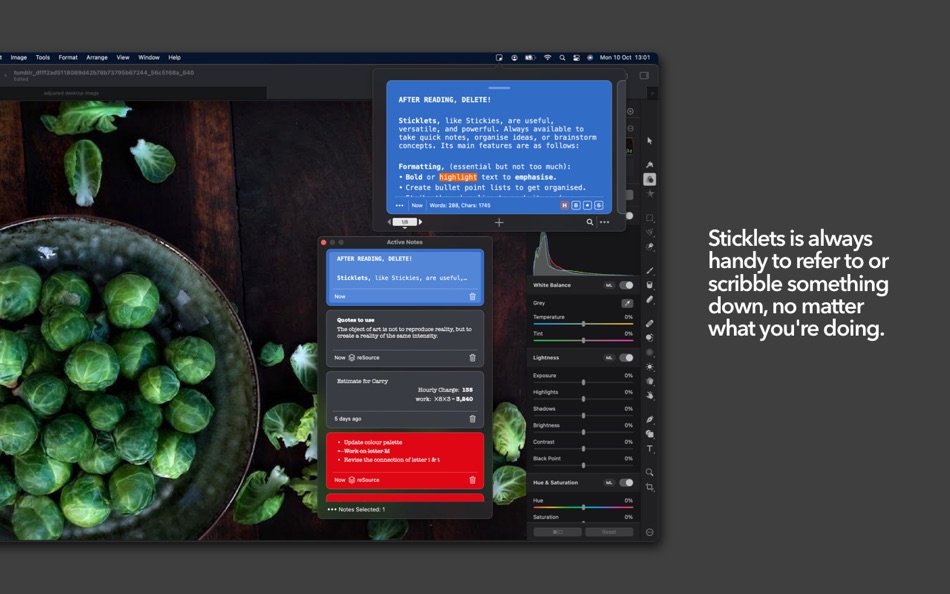Click the Reset button under the adjustments panel

point(609,532)
